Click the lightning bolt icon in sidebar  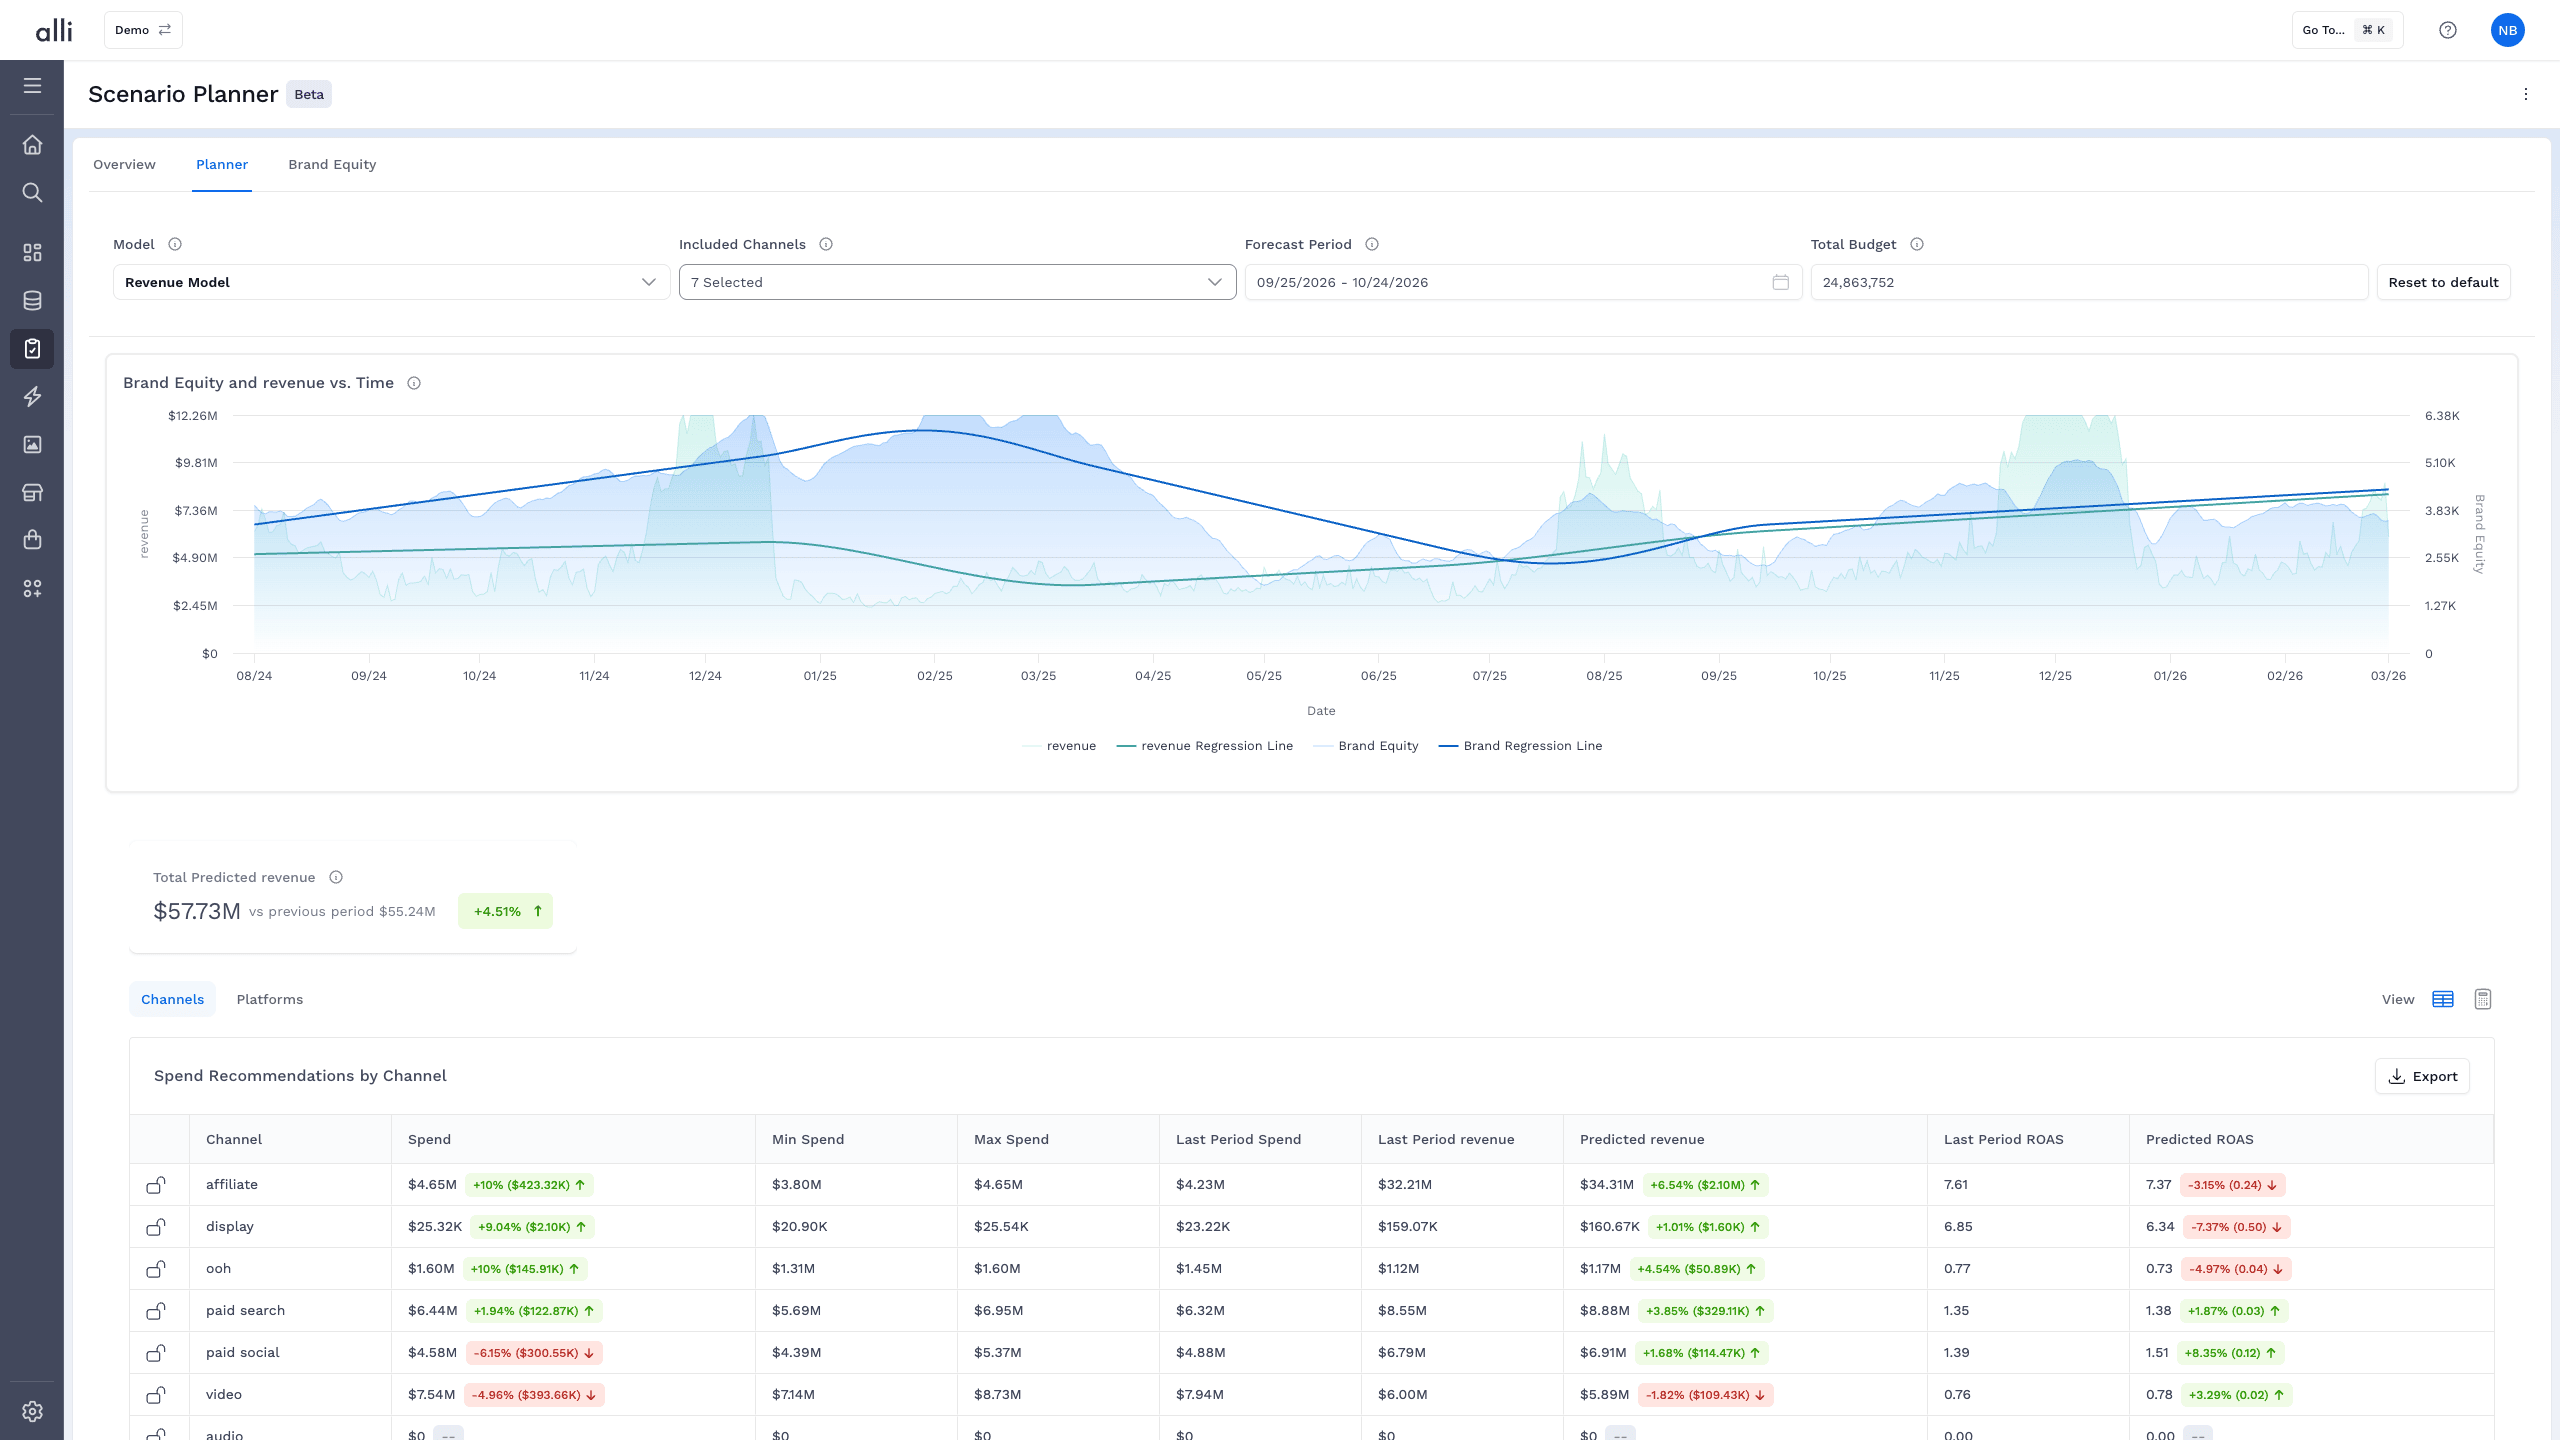[32, 397]
